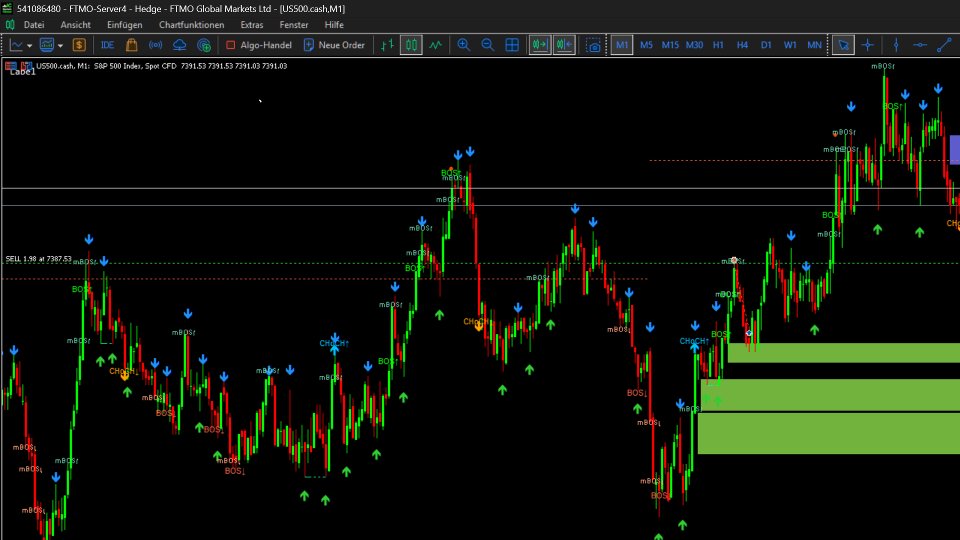Open the Market shopping bag icon
960x540 pixels.
click(131, 45)
